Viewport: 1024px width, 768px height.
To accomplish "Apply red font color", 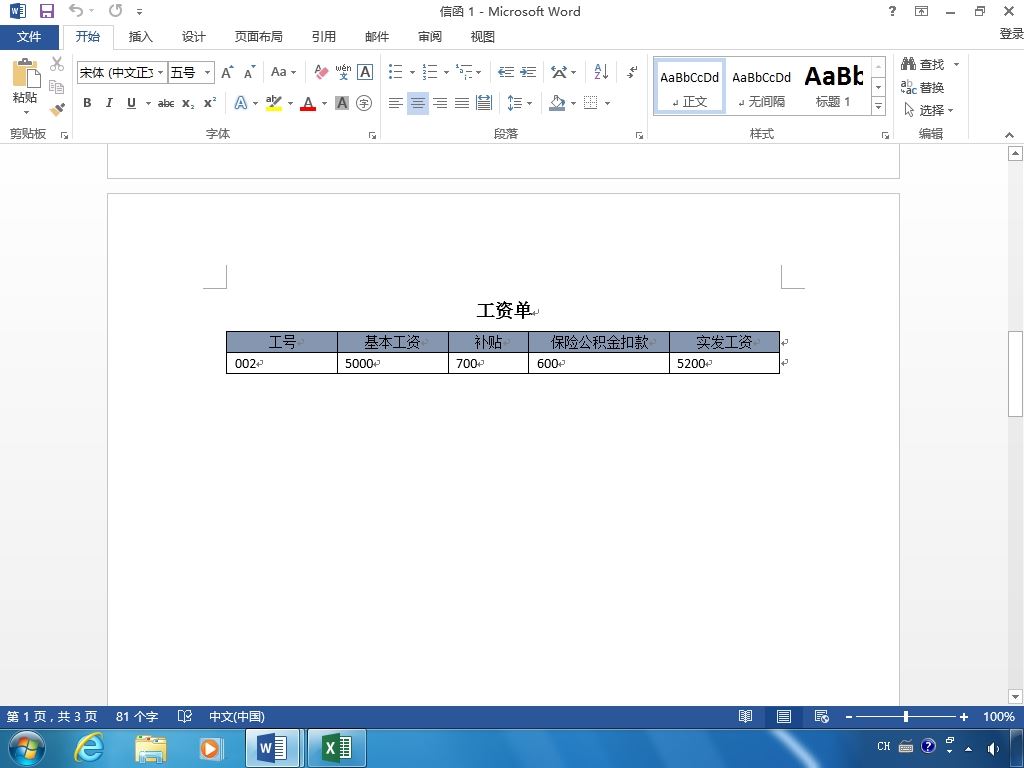I will tap(308, 103).
